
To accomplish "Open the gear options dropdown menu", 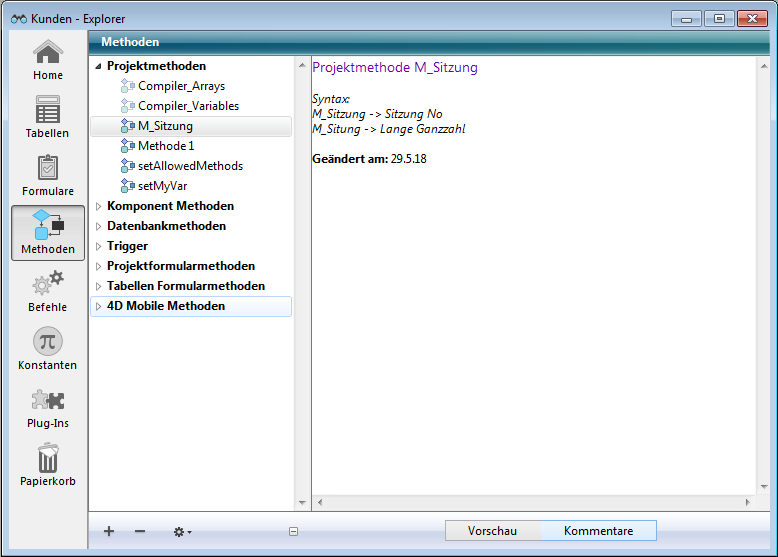I will (x=182, y=532).
